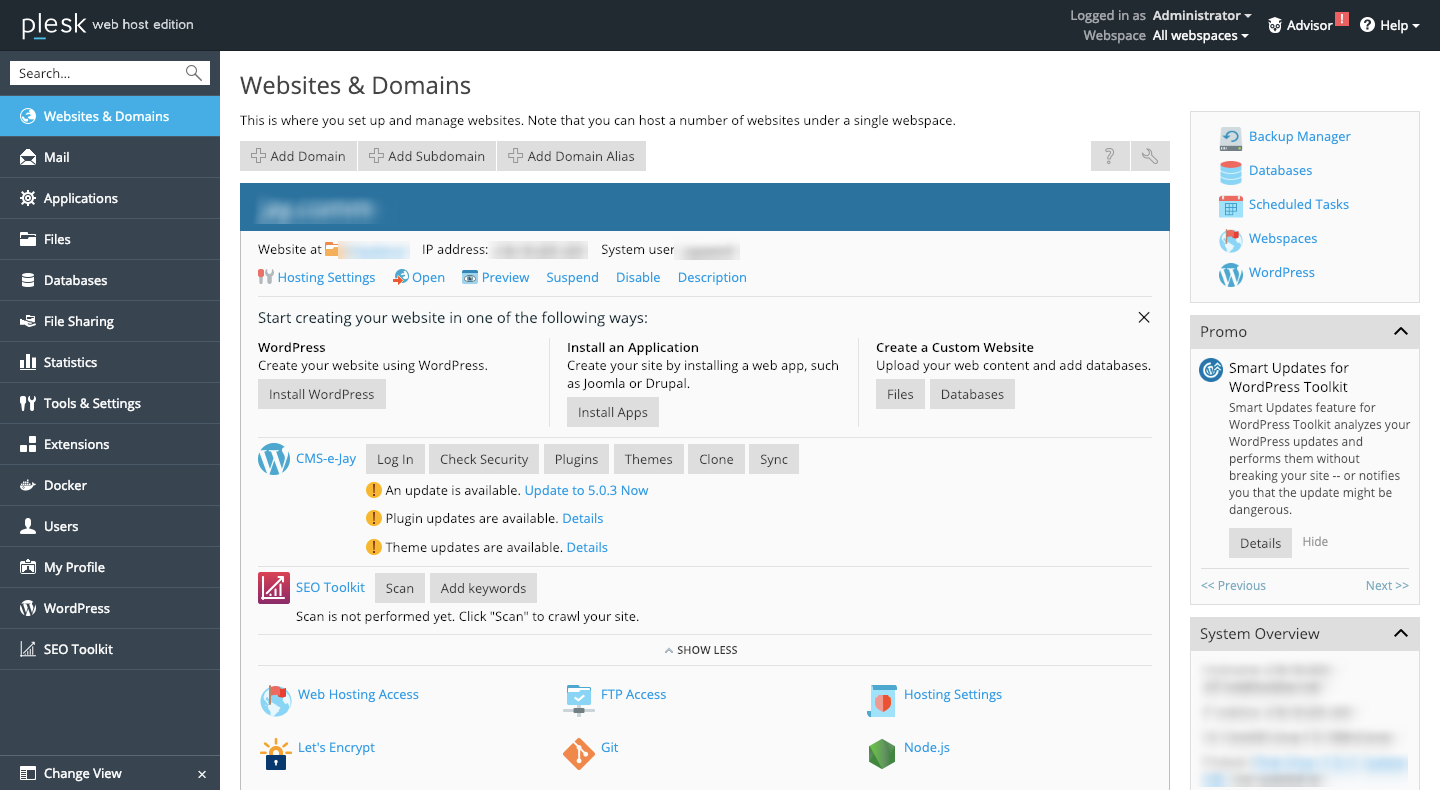The height and width of the screenshot is (790, 1440).
Task: Click the Search input field
Action: [x=97, y=73]
